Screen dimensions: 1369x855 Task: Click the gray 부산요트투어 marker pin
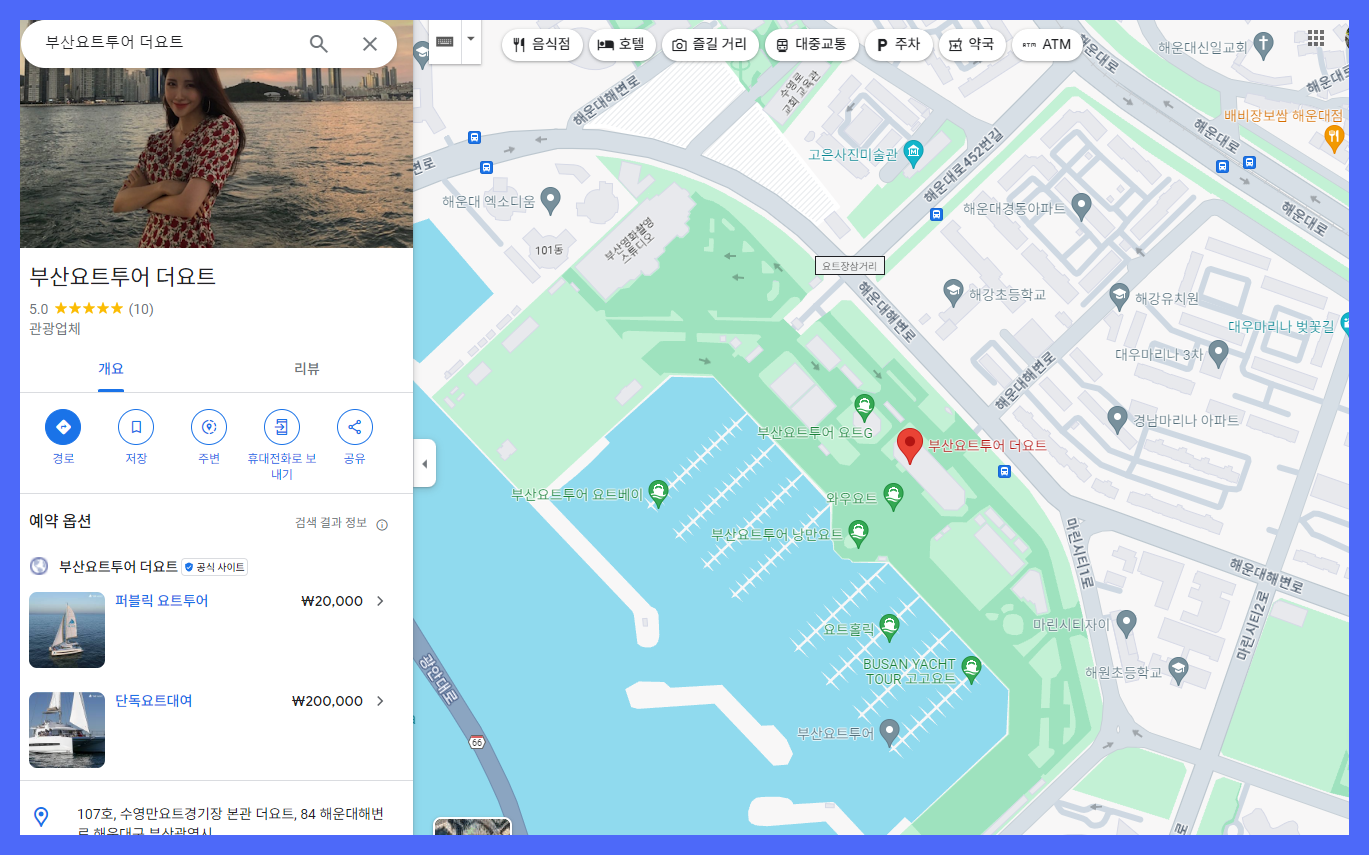pyautogui.click(x=888, y=732)
